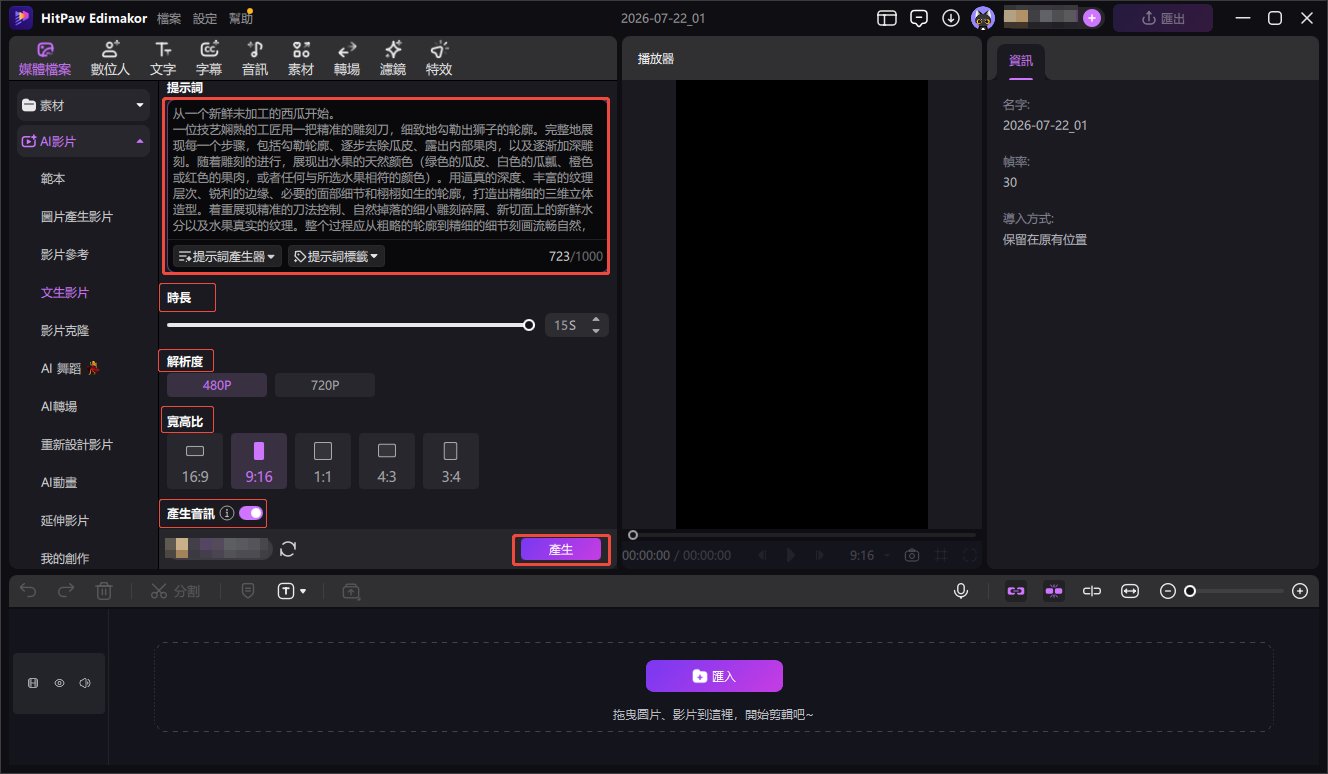Click the timeline marker icon

[x=248, y=591]
